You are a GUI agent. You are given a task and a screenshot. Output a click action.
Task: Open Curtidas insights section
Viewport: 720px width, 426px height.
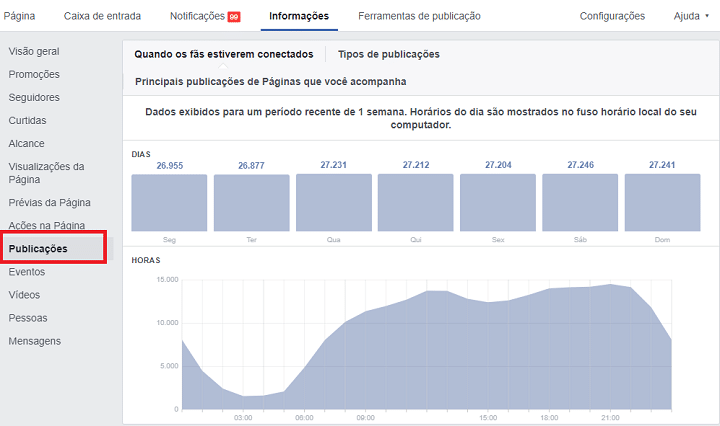27,120
